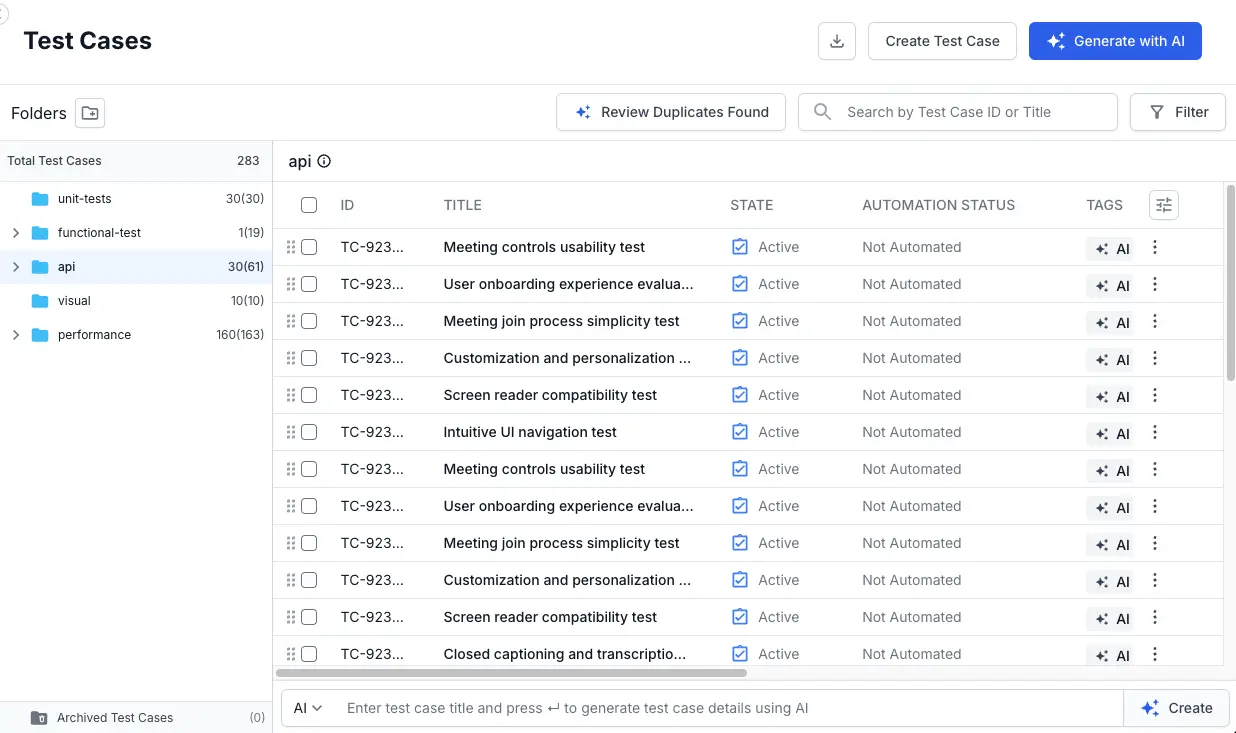Click the AI tag on Closed captioning row

pos(1112,656)
